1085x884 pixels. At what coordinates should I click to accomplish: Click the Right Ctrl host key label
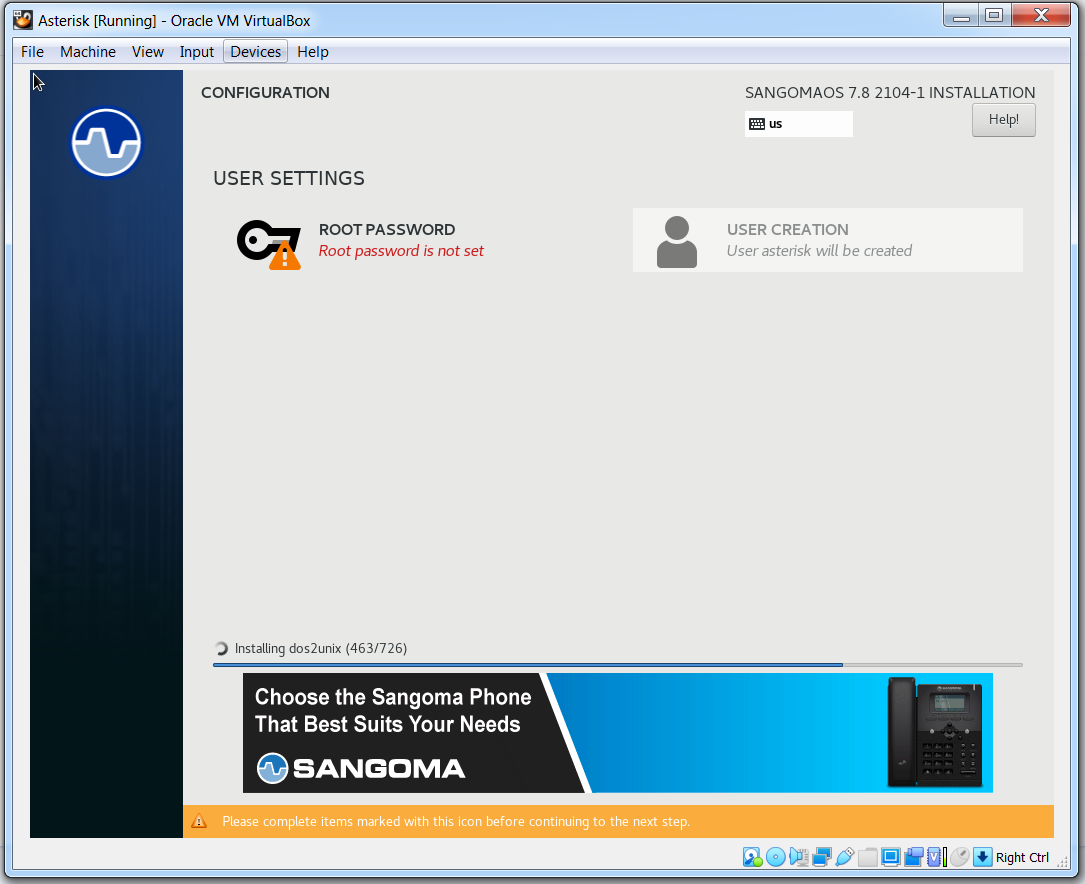1022,858
